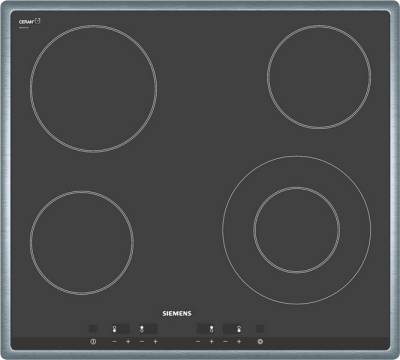Image resolution: width=400 pixels, height=360 pixels.
Task: Select the inner ring of the dual zone
Action: coord(297,230)
